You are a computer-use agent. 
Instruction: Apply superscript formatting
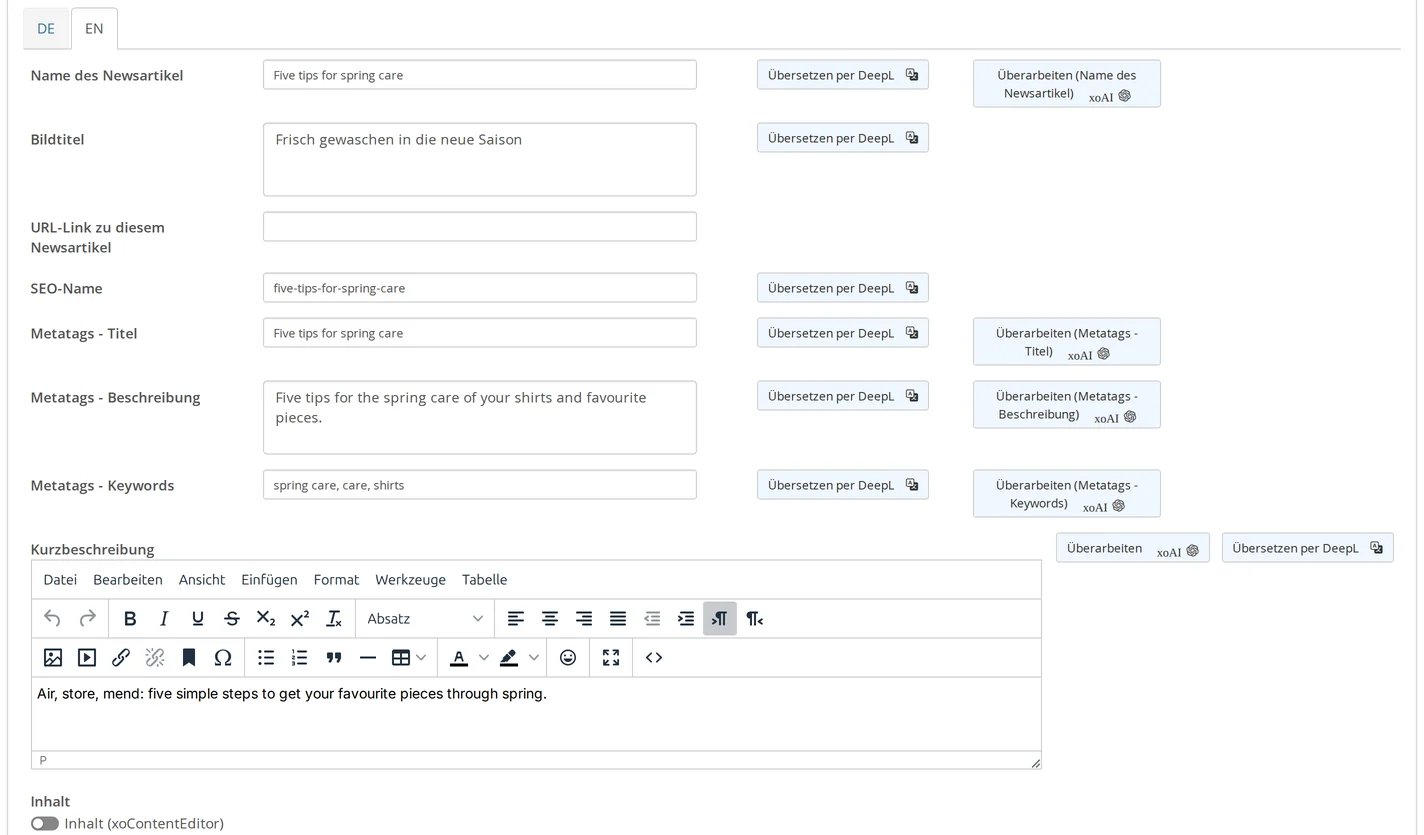tap(300, 619)
